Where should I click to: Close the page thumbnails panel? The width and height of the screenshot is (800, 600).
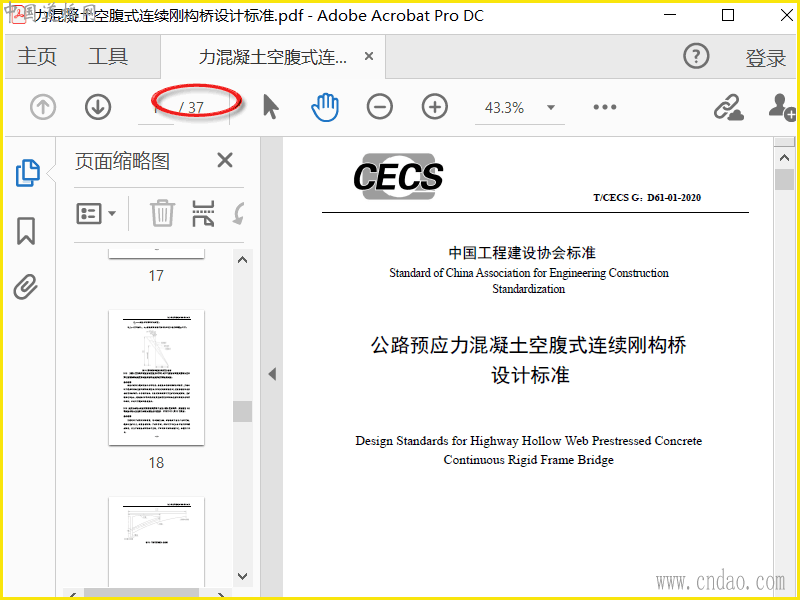tap(225, 160)
